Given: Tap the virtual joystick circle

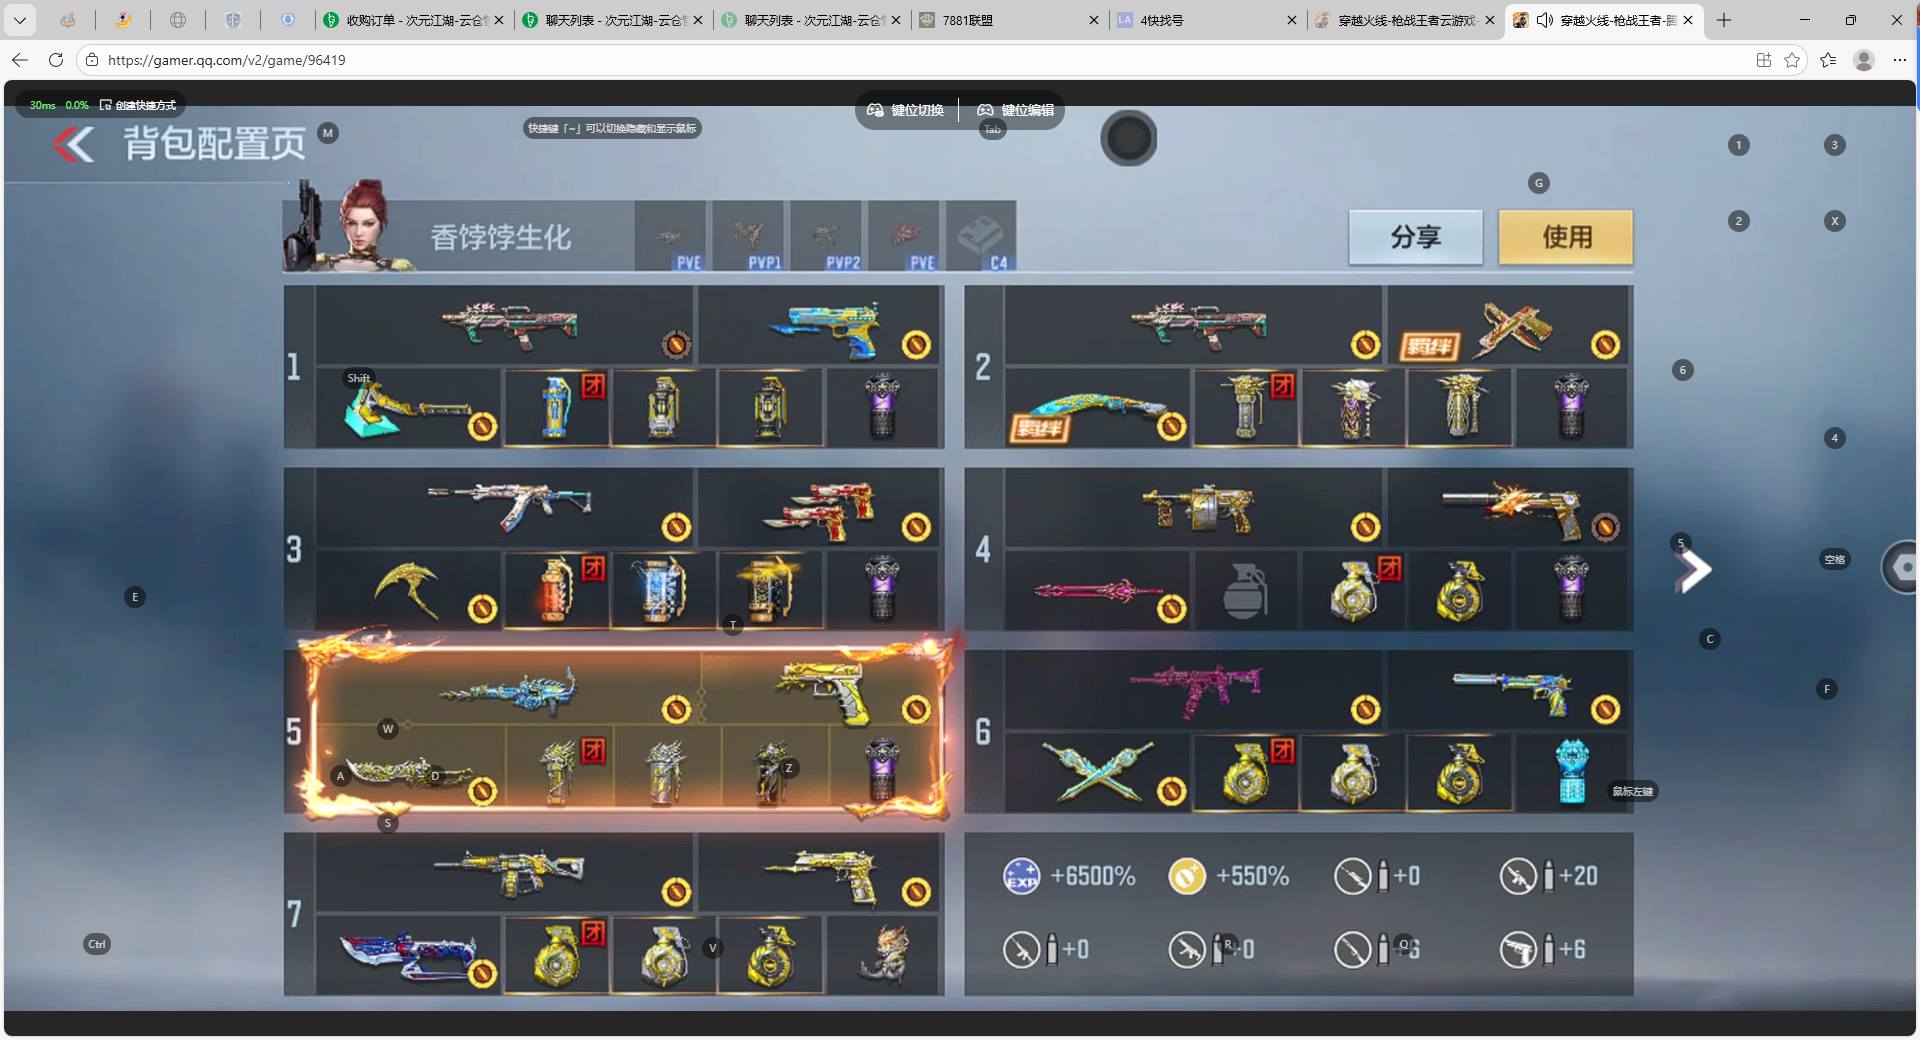Looking at the screenshot, I should click(x=1129, y=138).
